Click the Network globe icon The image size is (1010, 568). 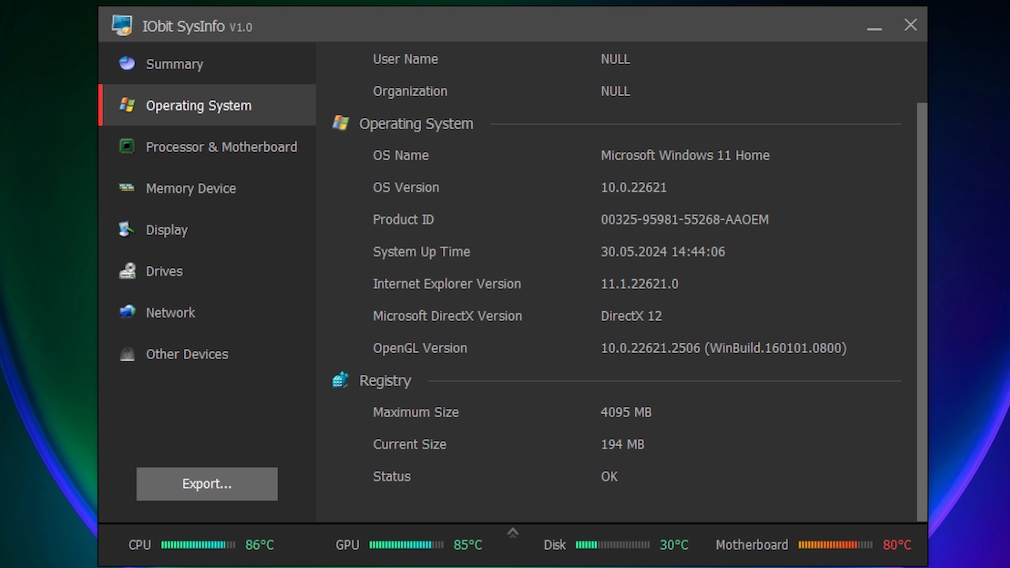[x=127, y=312]
